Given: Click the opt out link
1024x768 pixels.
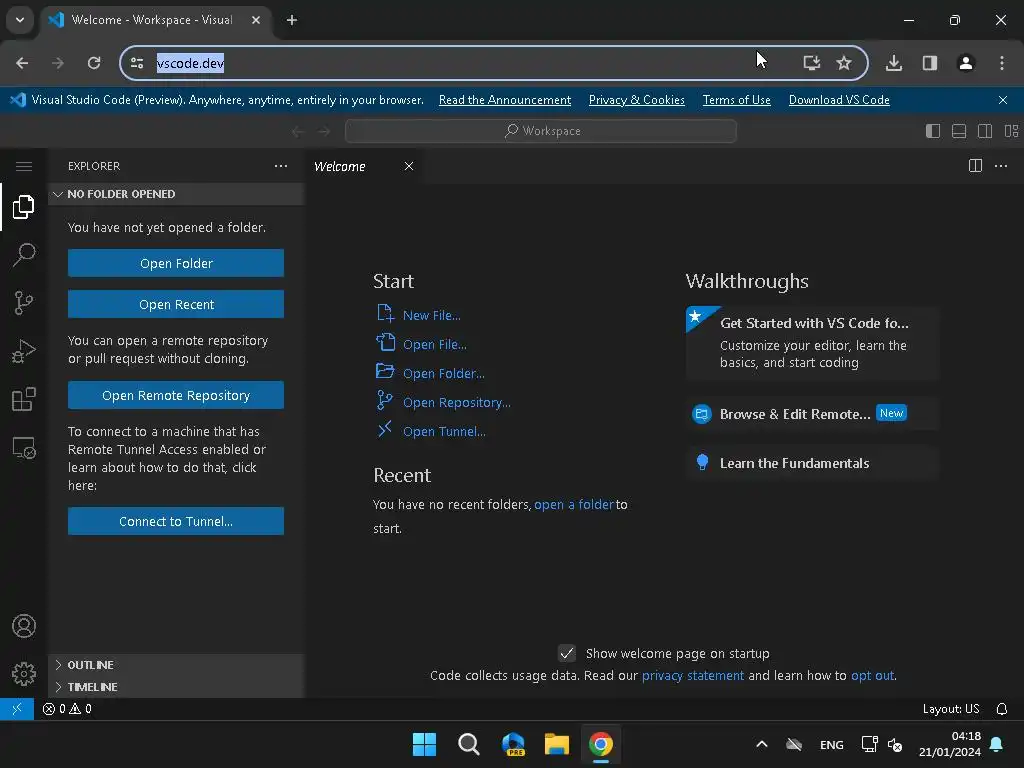Looking at the screenshot, I should coord(872,675).
